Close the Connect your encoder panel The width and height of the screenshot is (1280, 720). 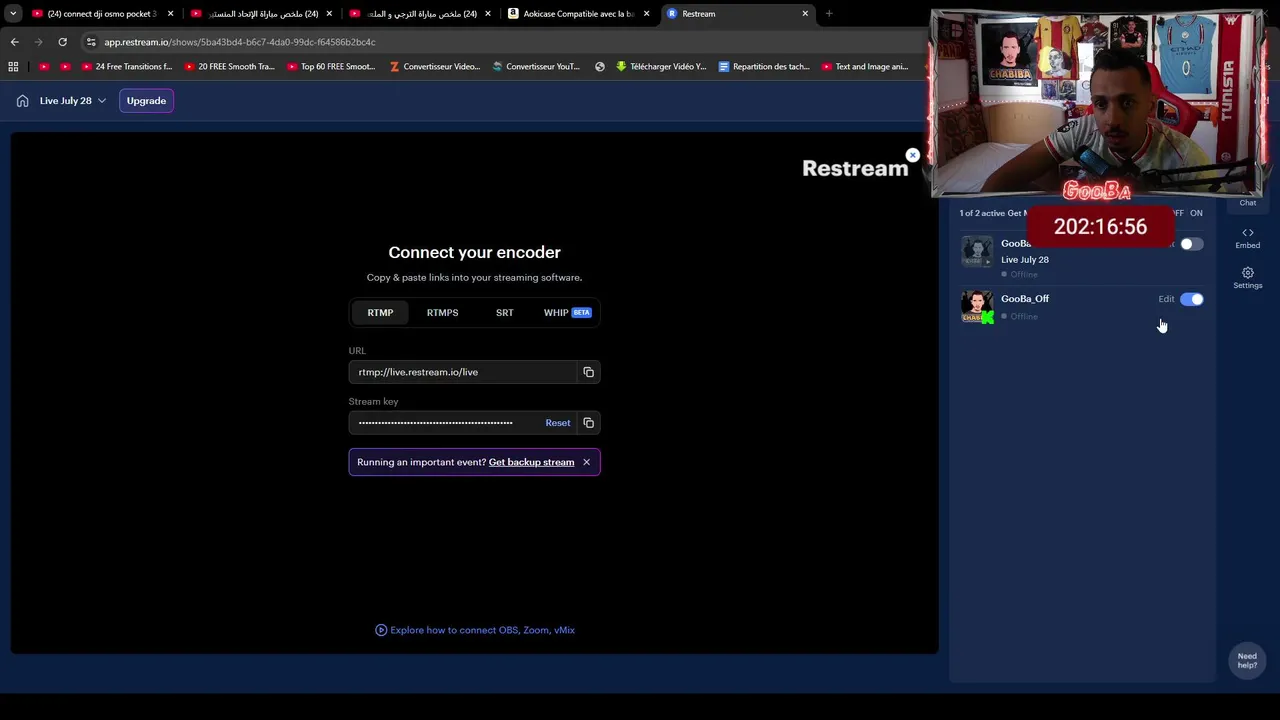coord(912,155)
